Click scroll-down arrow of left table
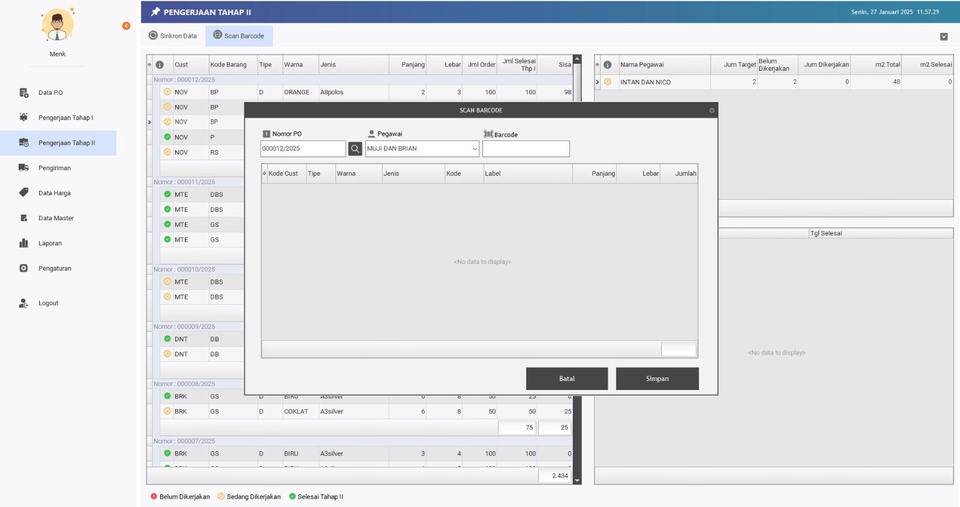The height and width of the screenshot is (507, 960). pyautogui.click(x=577, y=481)
